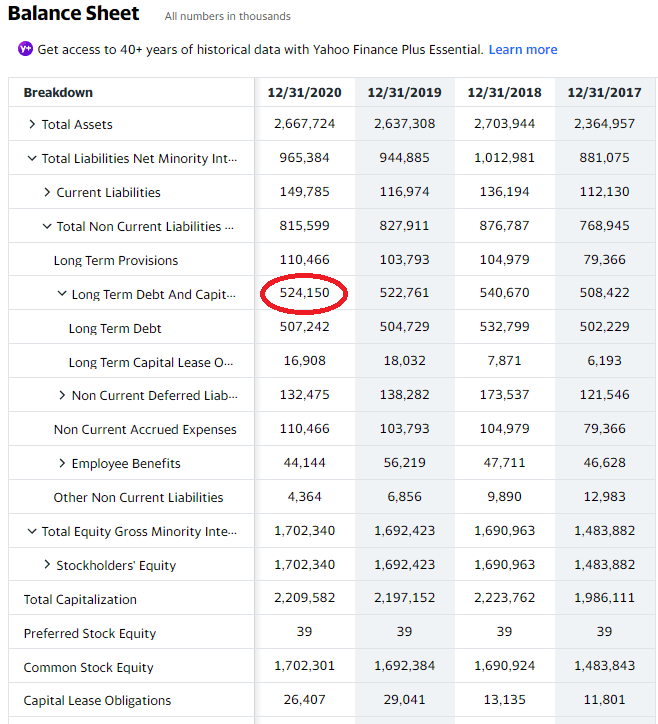
Task: Collapse Total Non Current Liabilities row
Action: [47, 226]
